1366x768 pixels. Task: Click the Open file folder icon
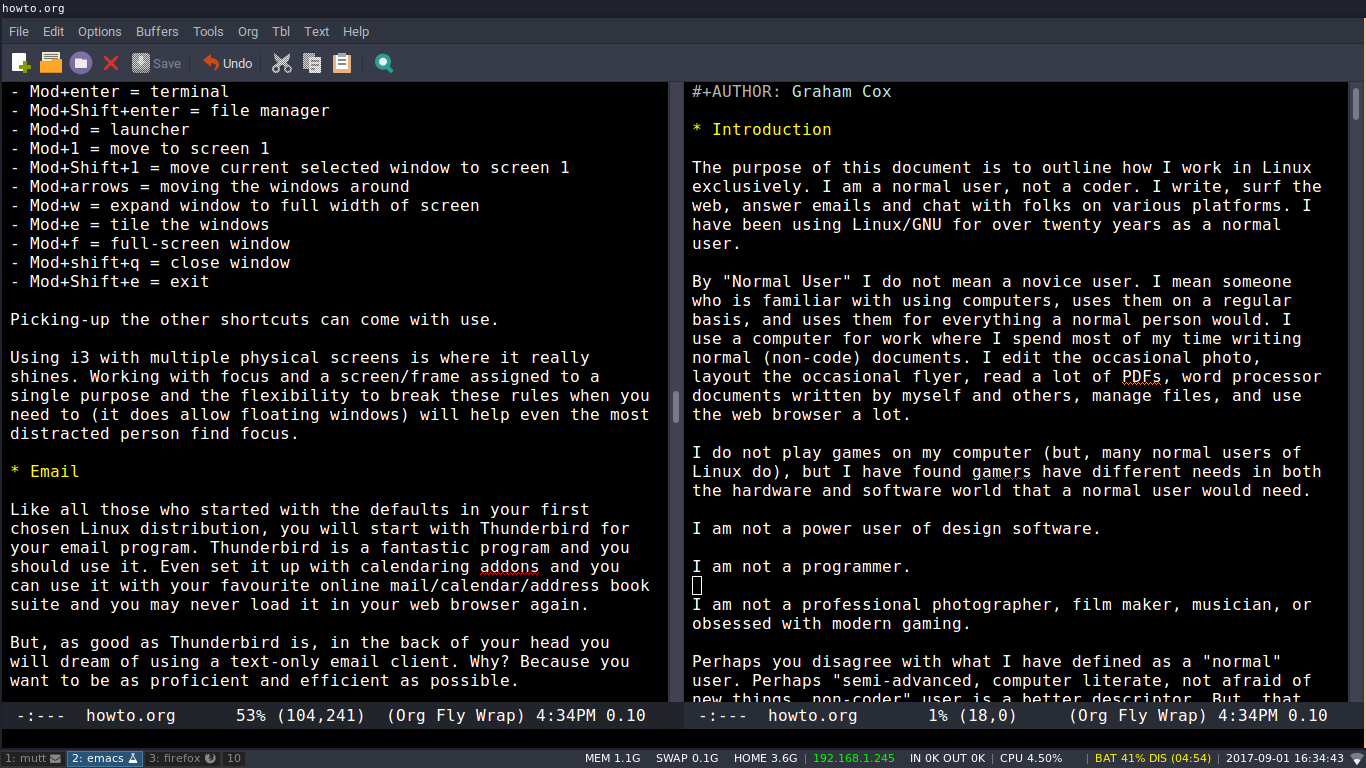(x=51, y=63)
